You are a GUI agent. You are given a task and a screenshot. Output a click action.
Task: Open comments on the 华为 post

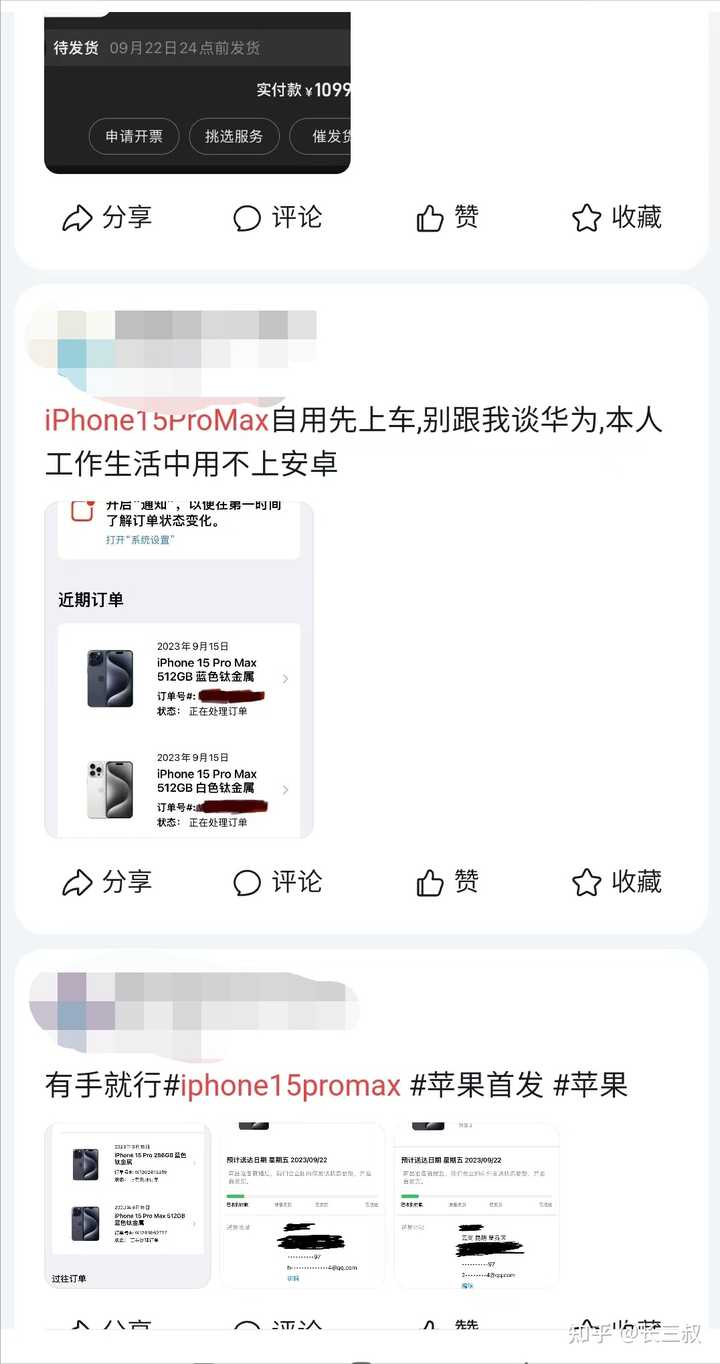point(277,882)
